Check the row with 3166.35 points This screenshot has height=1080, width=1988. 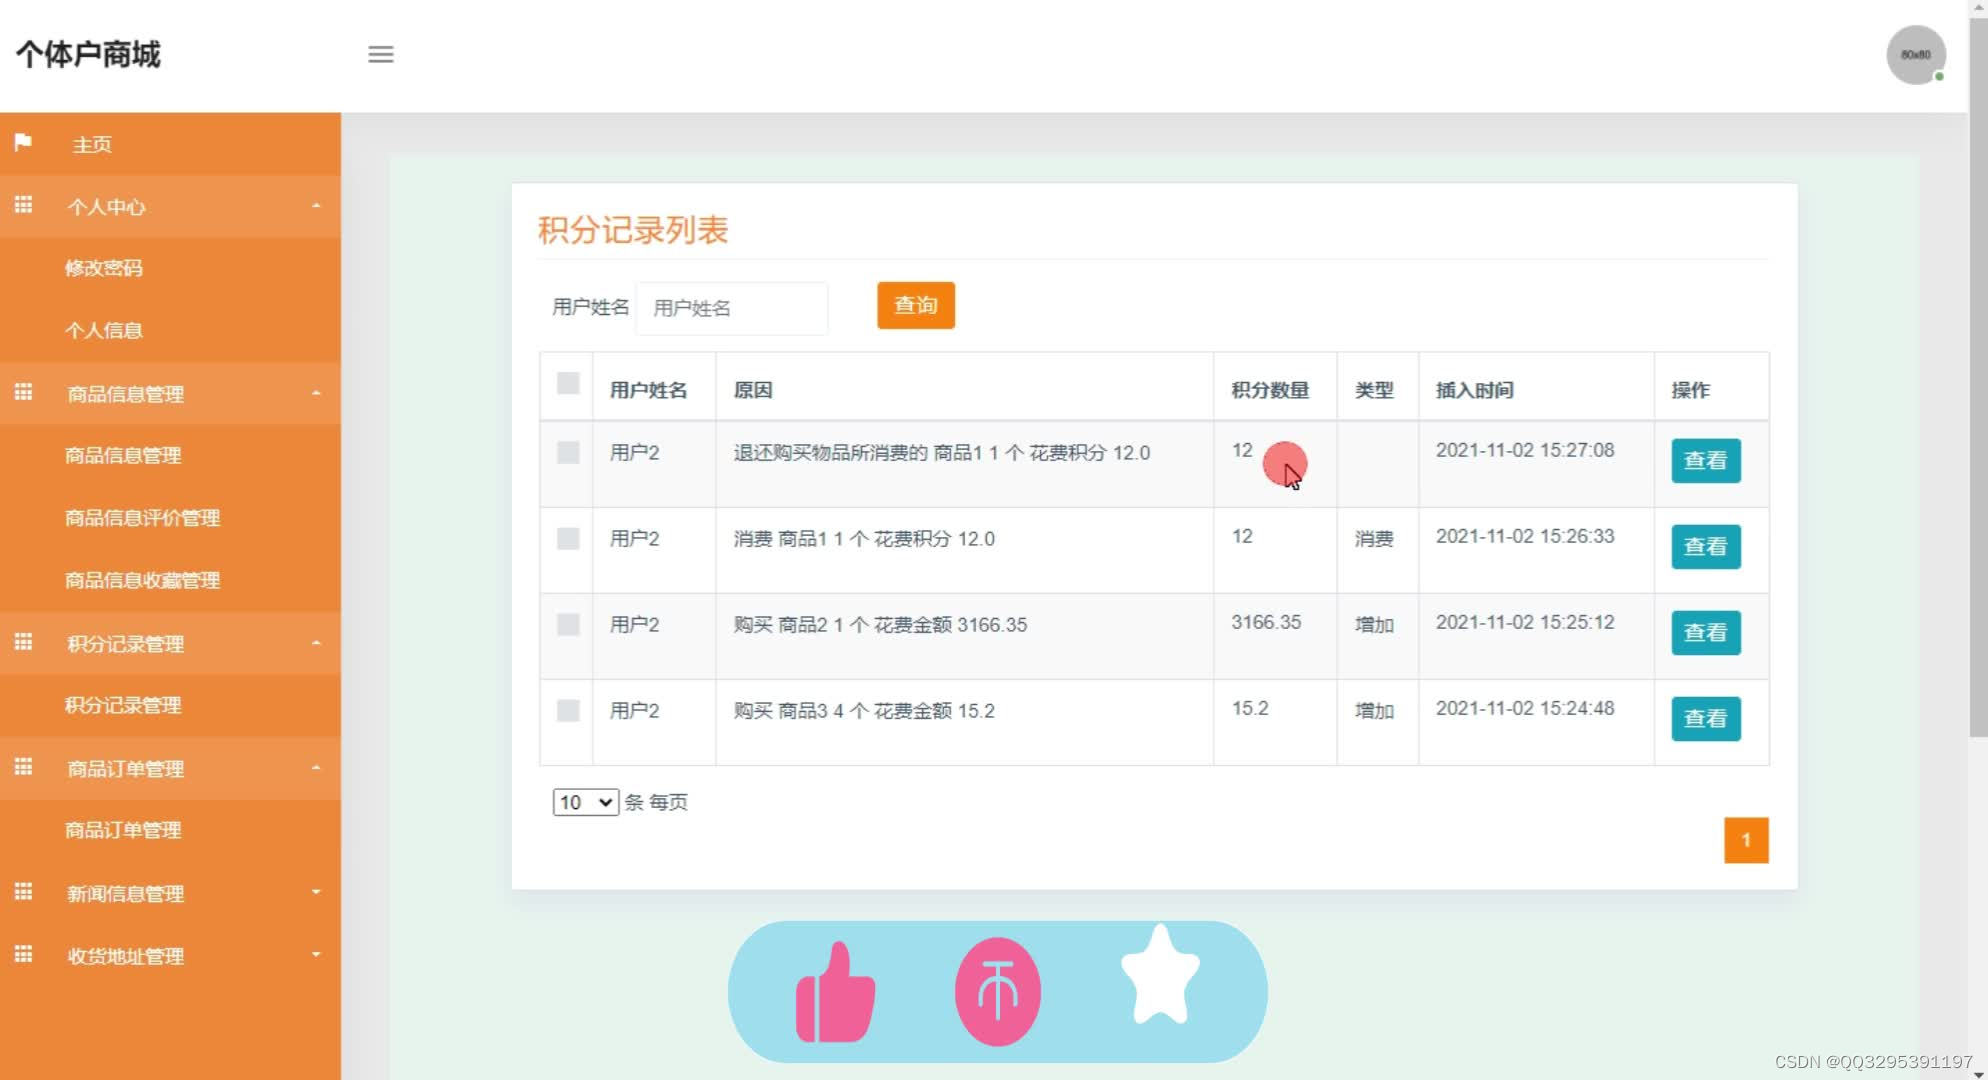(x=568, y=624)
